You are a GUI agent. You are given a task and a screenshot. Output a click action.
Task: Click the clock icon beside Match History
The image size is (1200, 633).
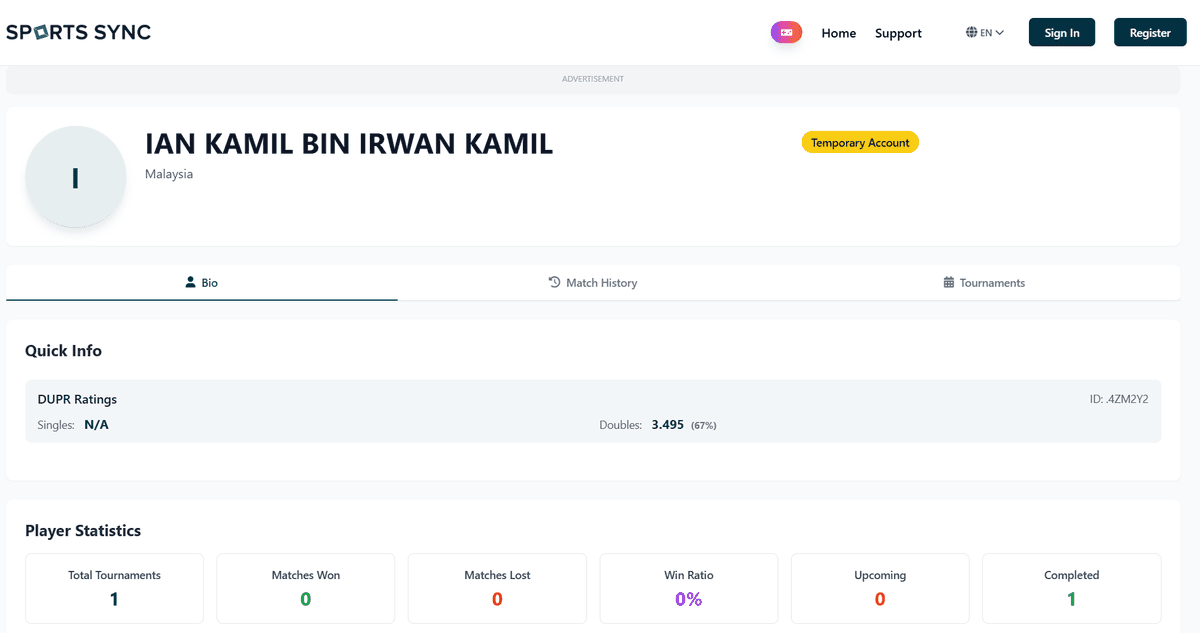[x=553, y=282]
